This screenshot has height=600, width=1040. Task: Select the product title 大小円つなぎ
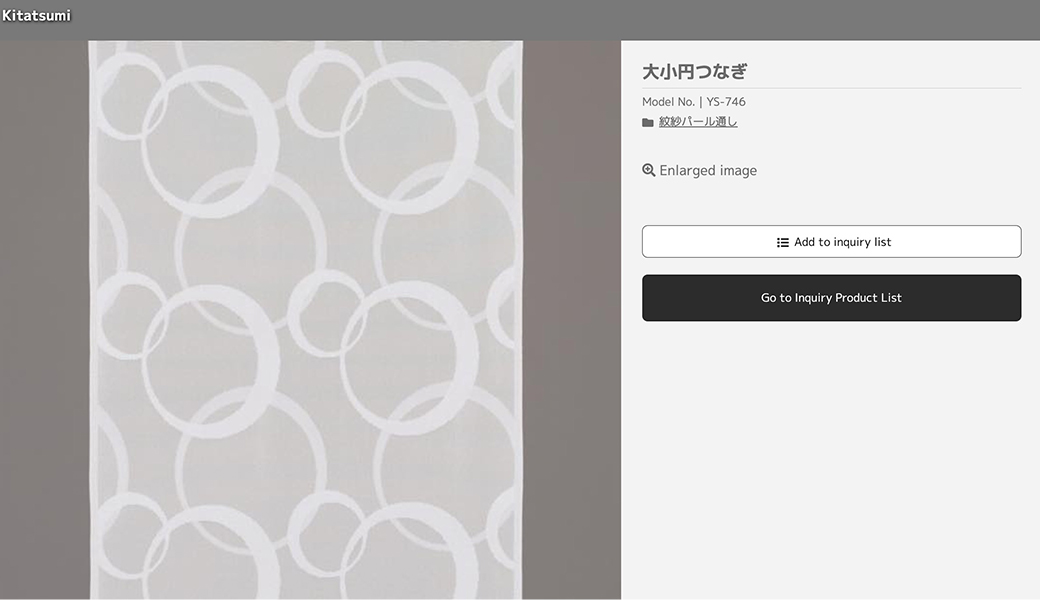point(694,72)
